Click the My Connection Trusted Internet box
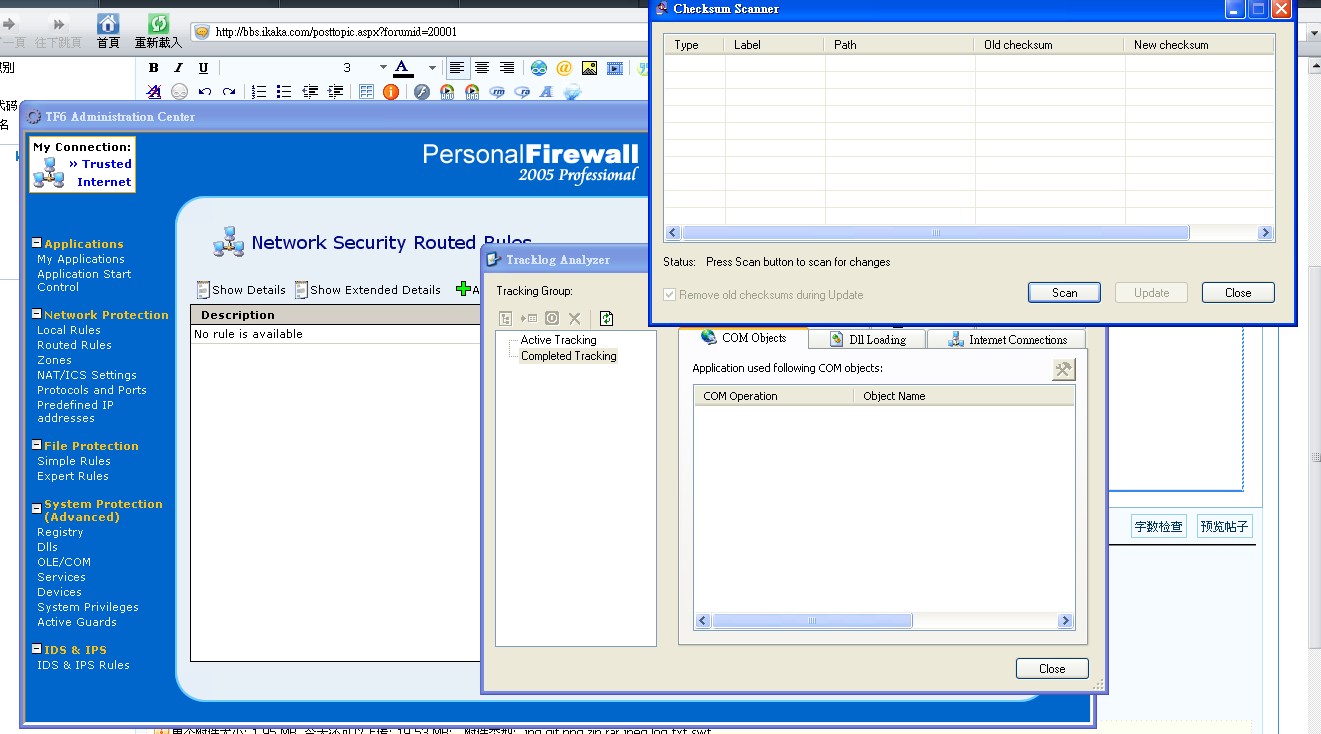 pos(82,165)
